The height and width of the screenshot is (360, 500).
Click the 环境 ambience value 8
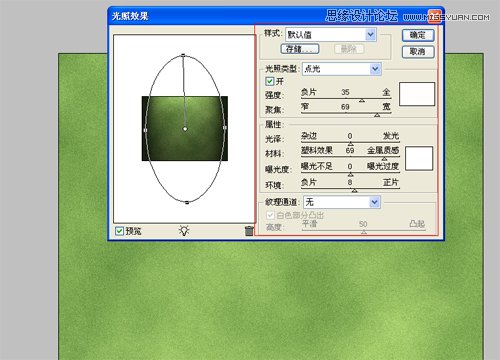click(x=350, y=182)
